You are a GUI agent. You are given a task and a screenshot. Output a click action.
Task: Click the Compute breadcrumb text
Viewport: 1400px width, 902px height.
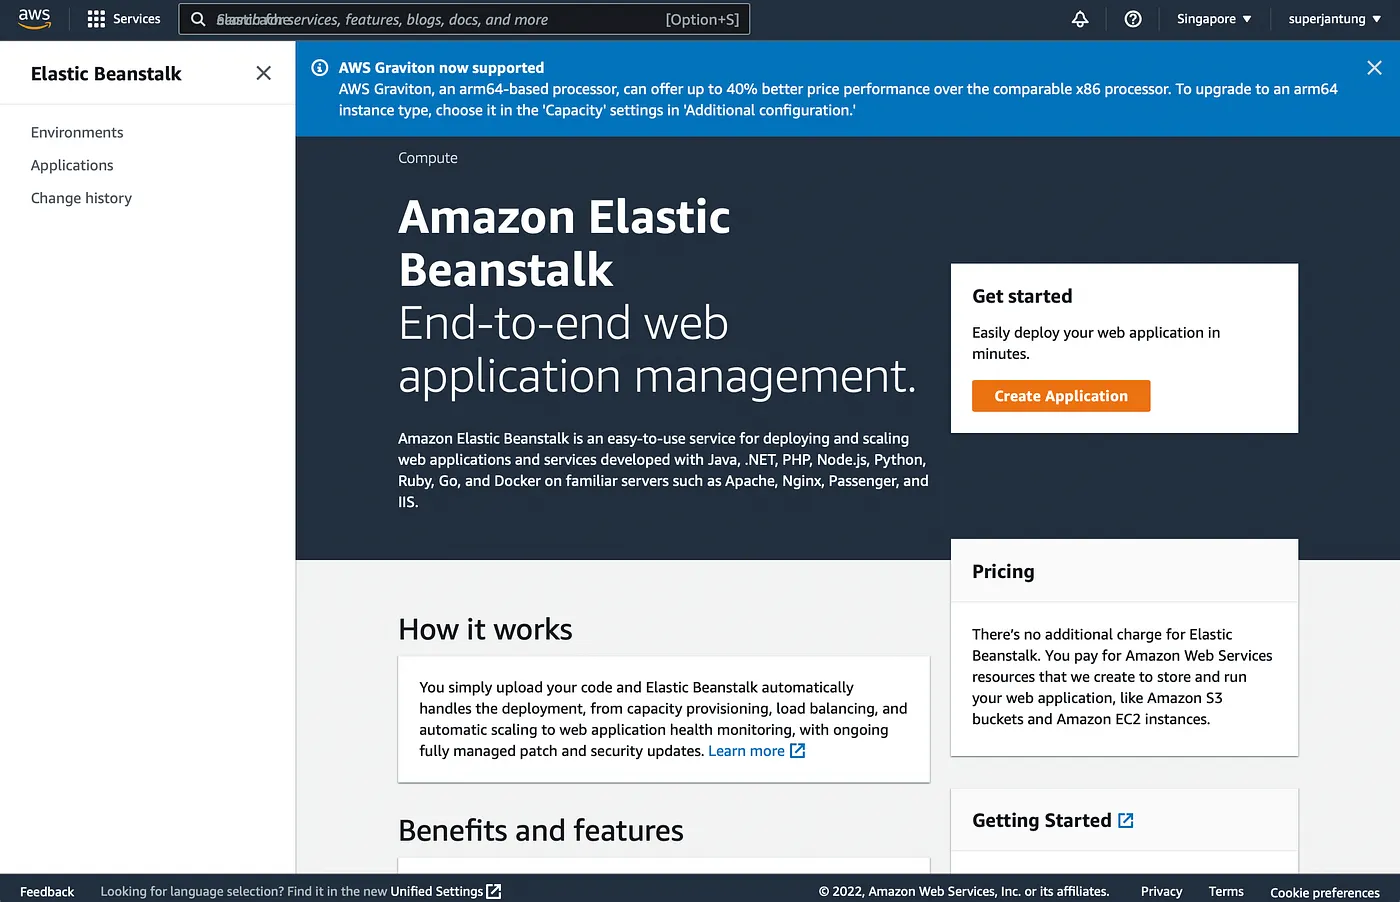click(428, 158)
